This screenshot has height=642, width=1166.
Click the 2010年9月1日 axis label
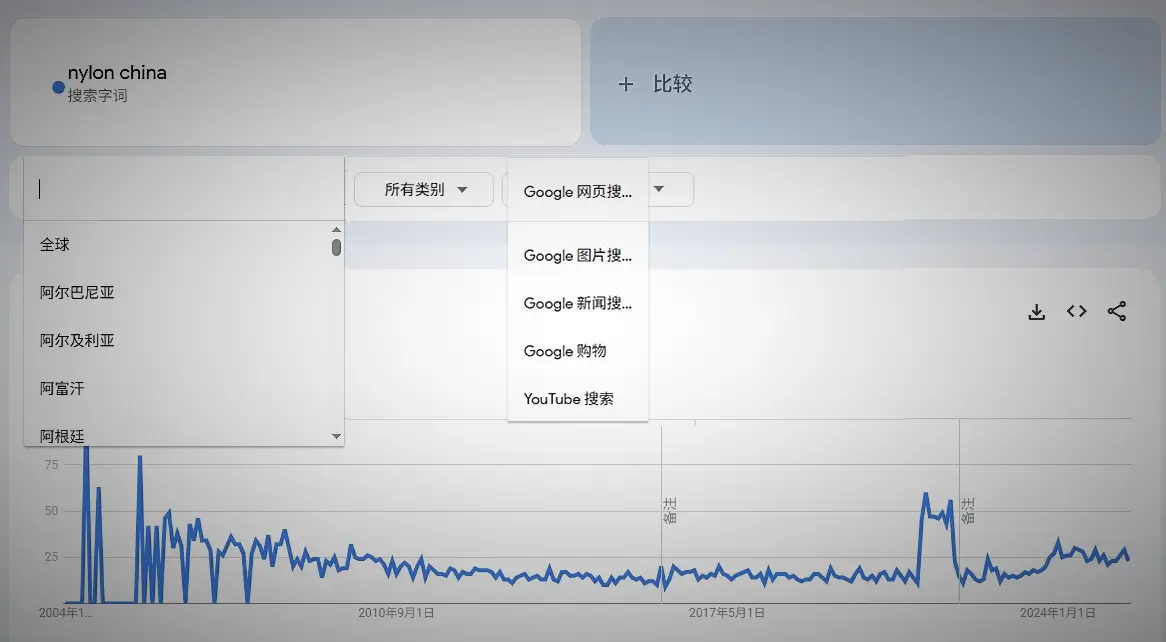coord(396,612)
